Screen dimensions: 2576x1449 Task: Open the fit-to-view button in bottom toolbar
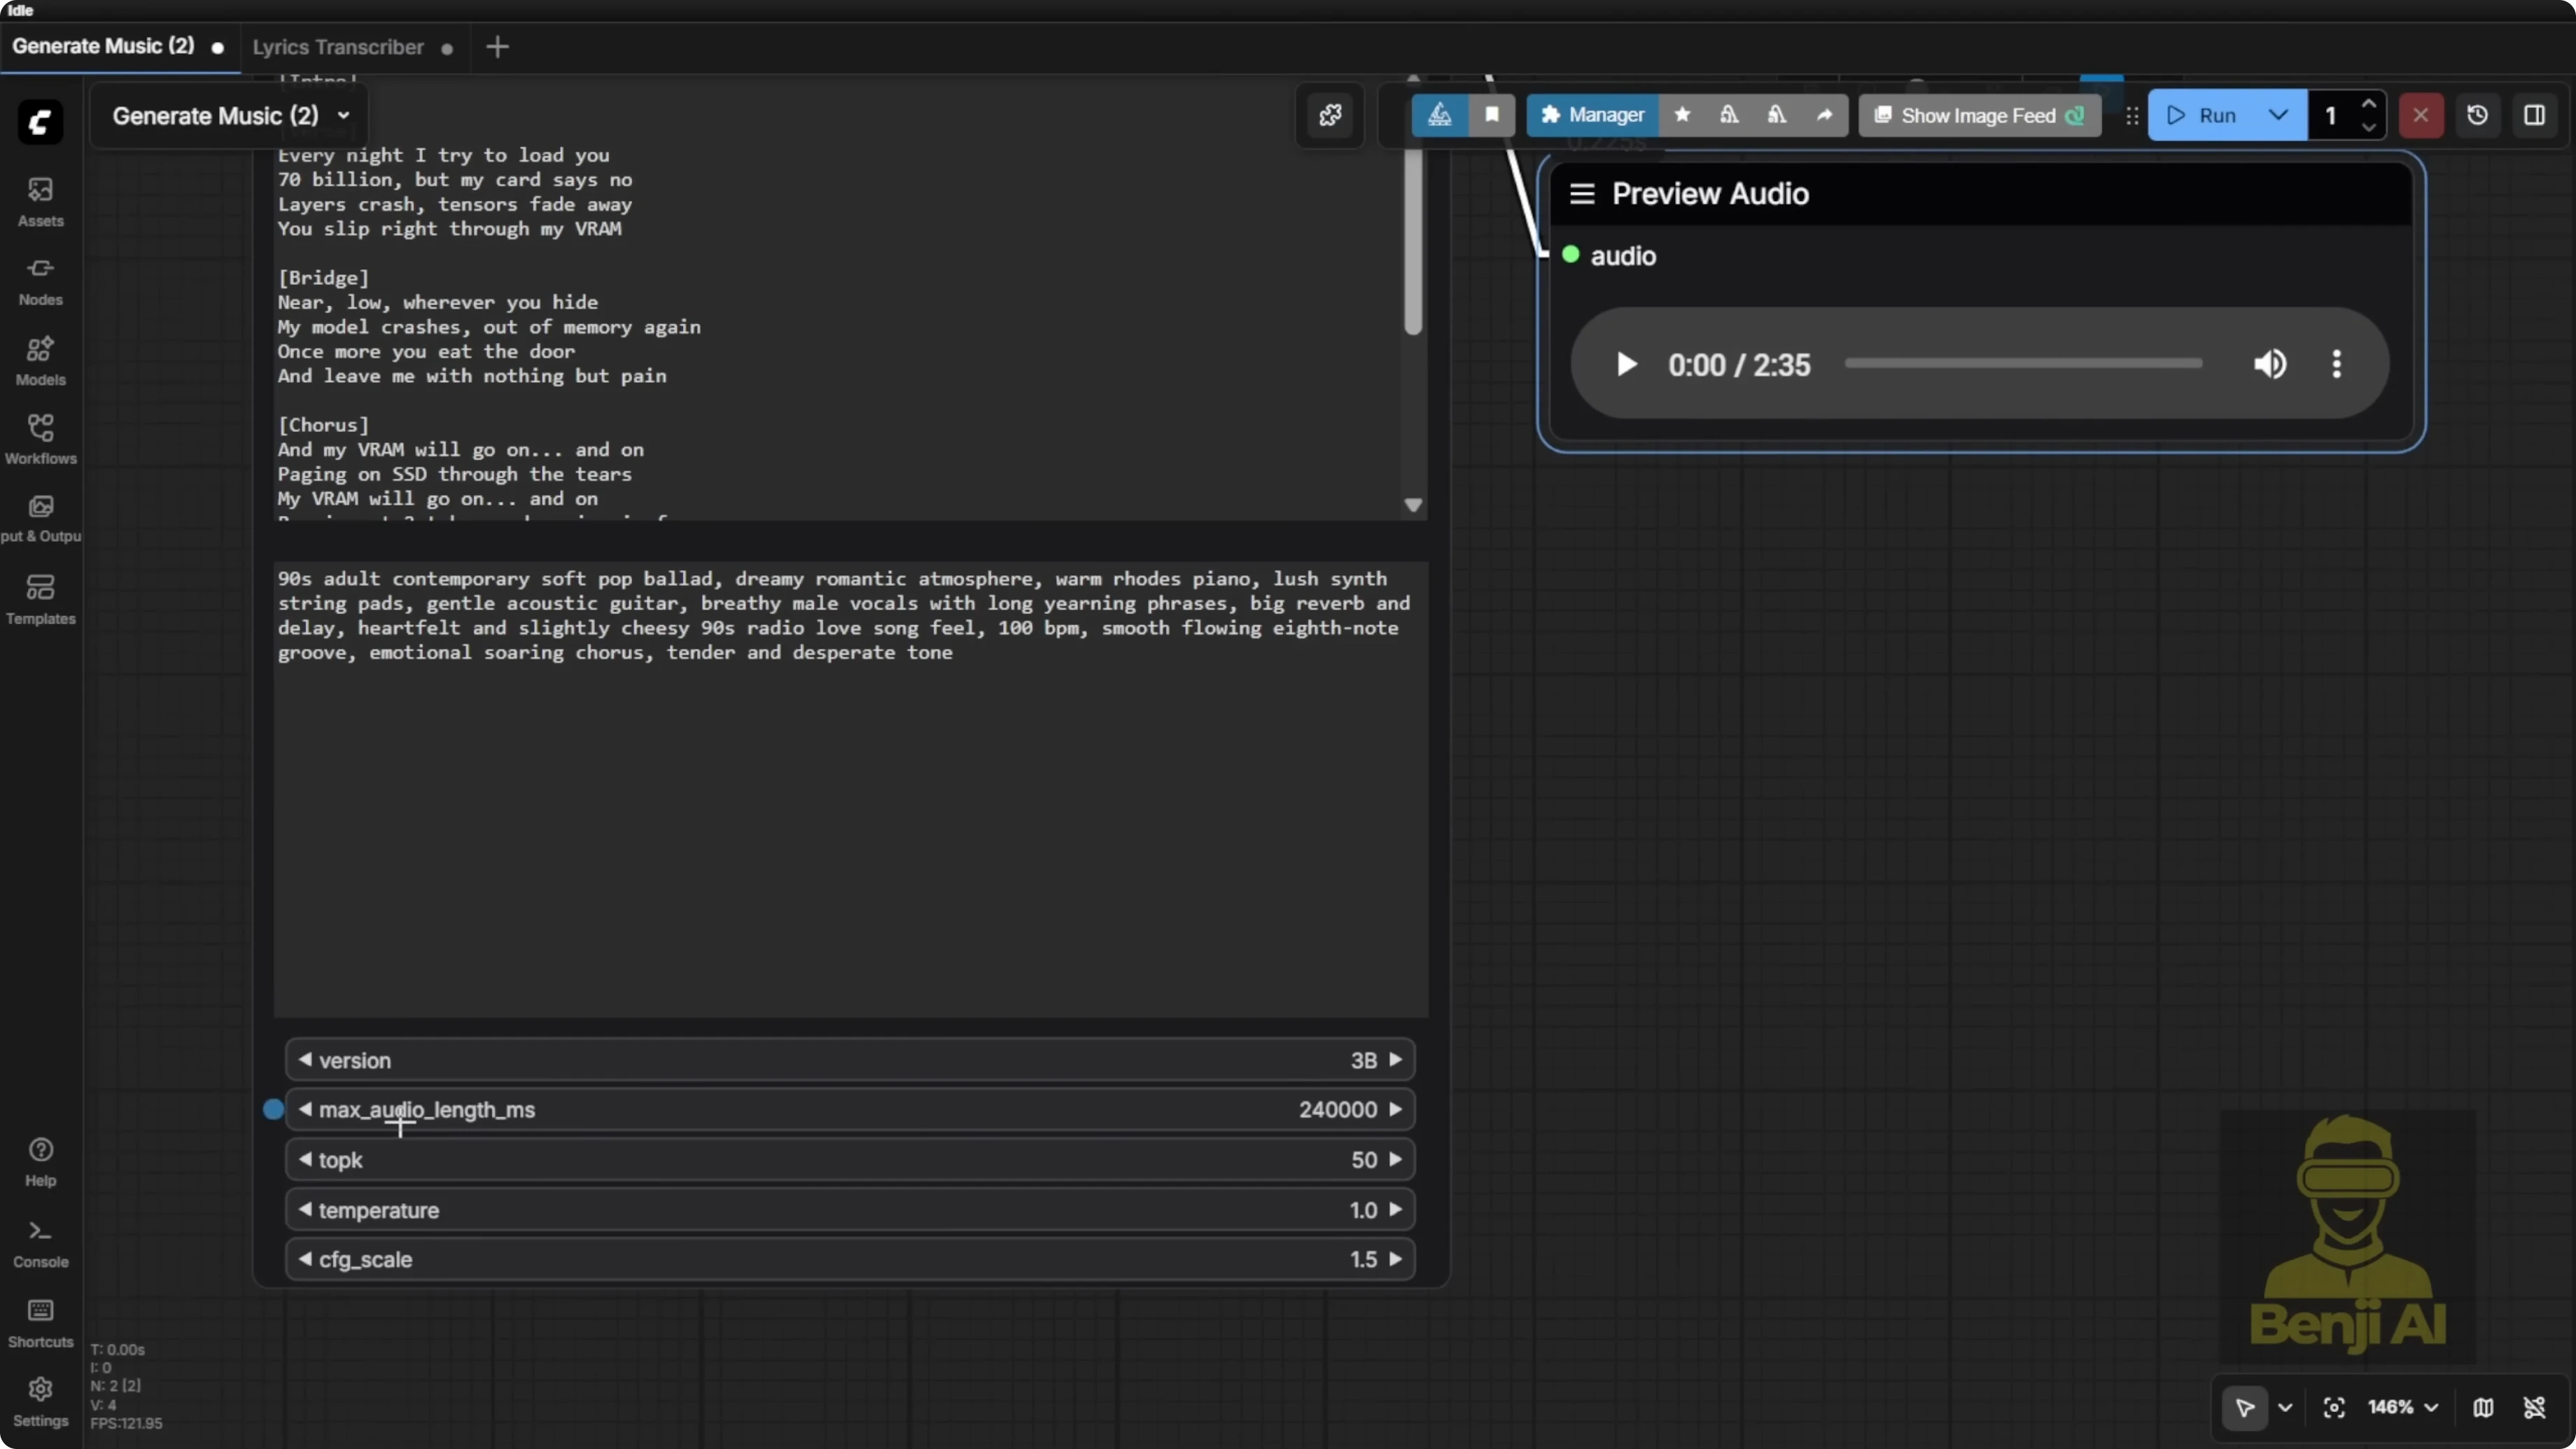(x=2334, y=1407)
